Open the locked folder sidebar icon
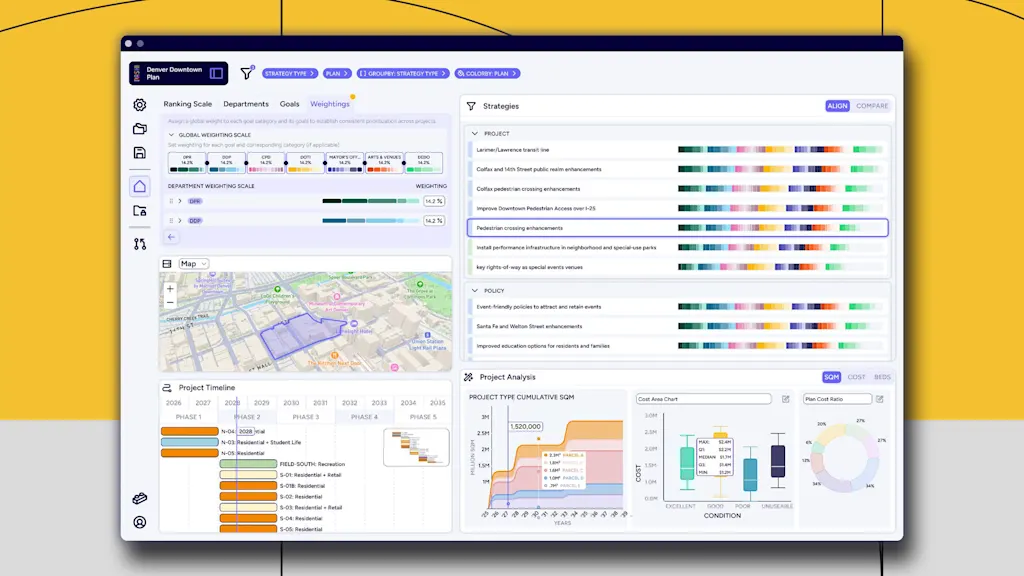The image size is (1024, 576). pos(140,211)
